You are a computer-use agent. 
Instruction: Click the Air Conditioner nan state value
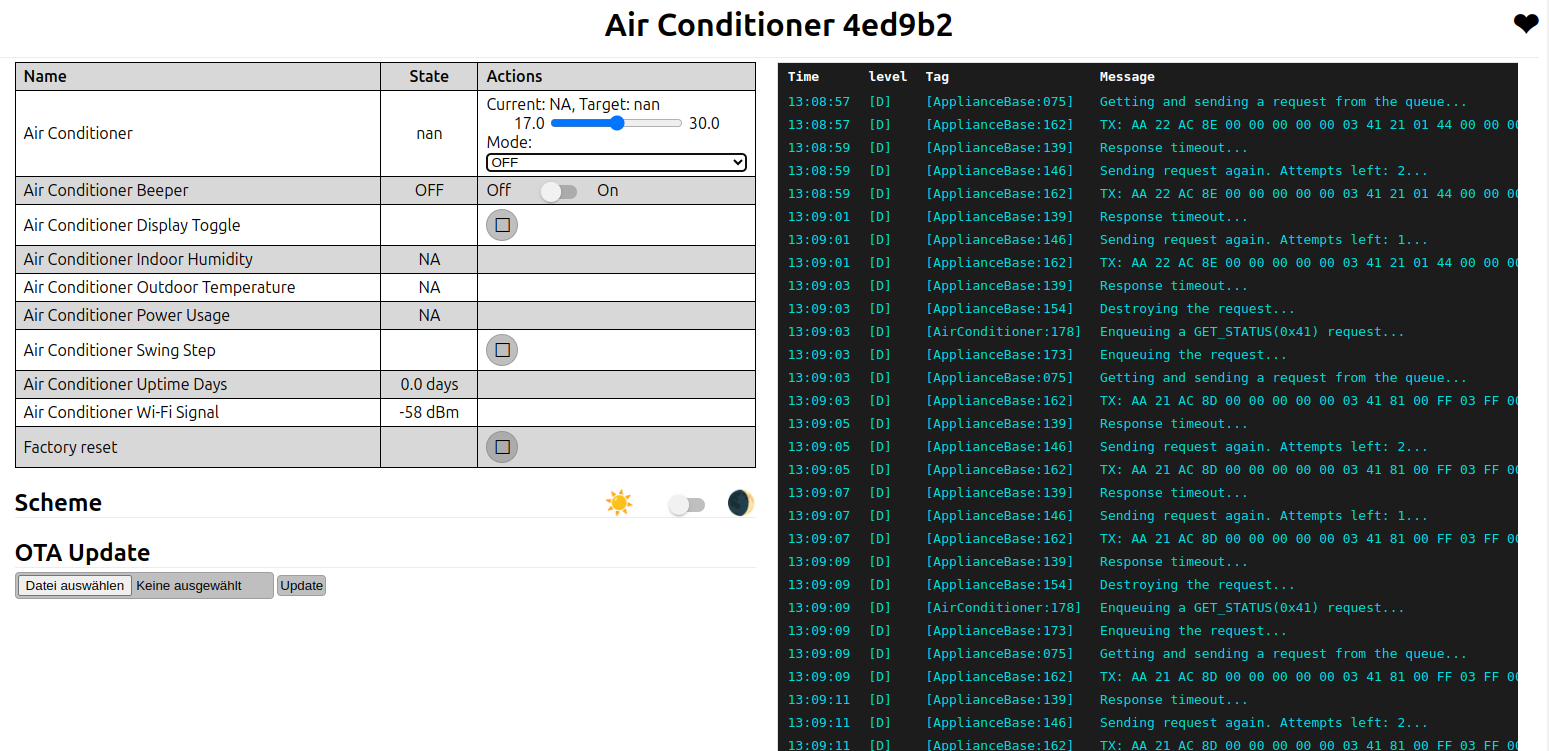tap(429, 133)
